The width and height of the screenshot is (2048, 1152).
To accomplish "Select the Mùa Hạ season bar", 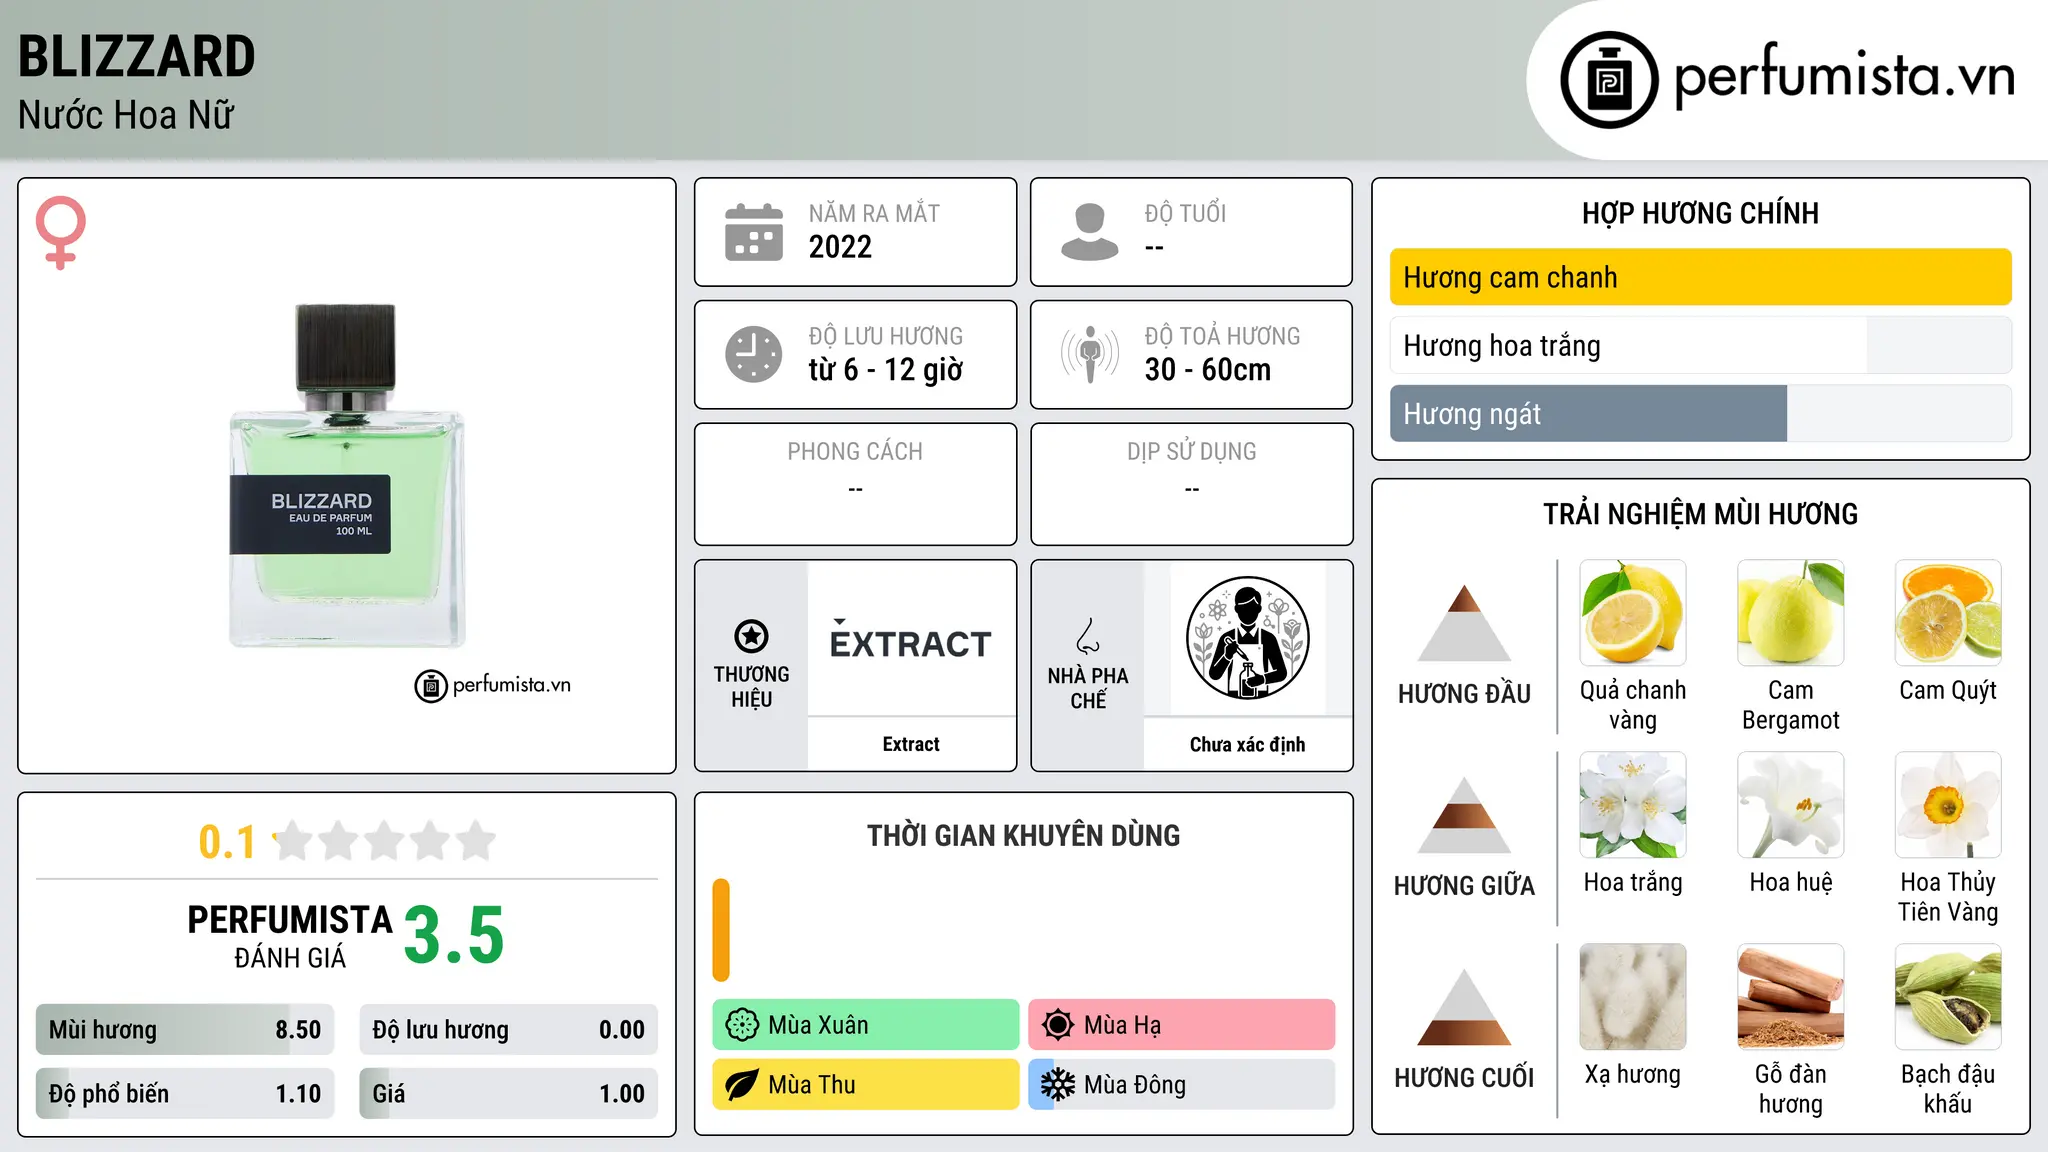I will pos(1182,1025).
